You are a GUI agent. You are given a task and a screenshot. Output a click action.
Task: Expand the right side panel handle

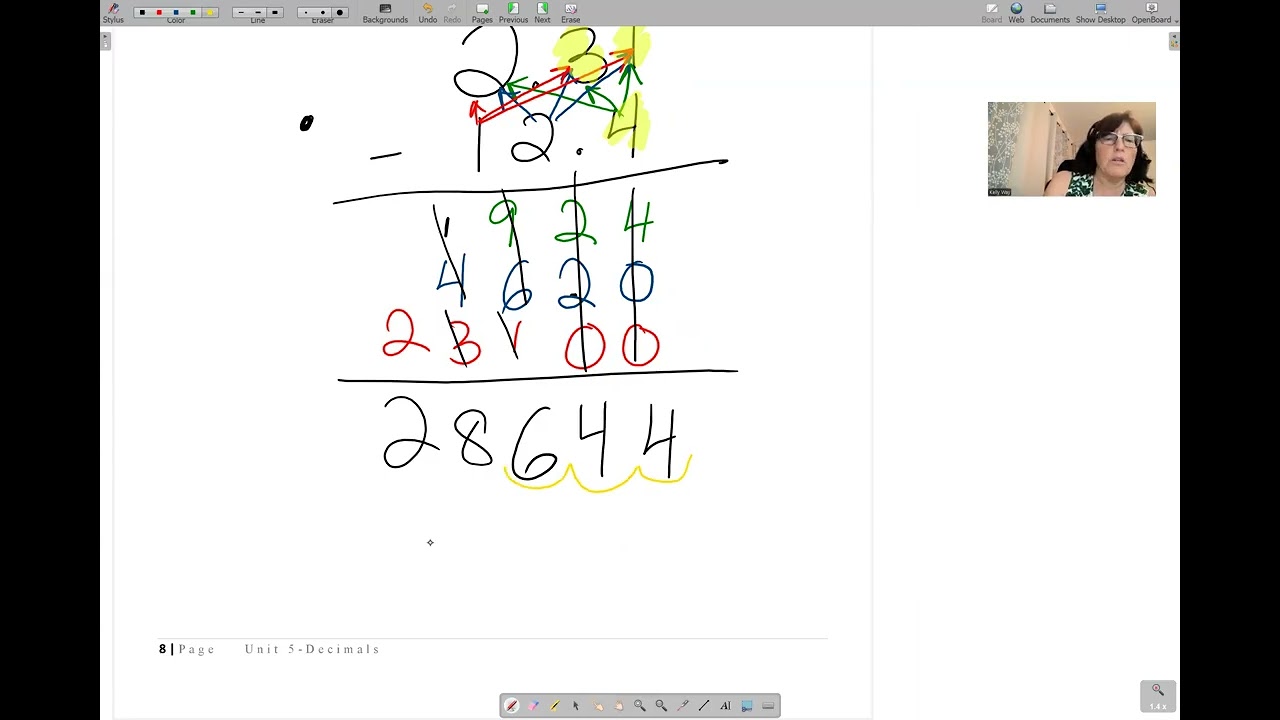pos(1174,40)
